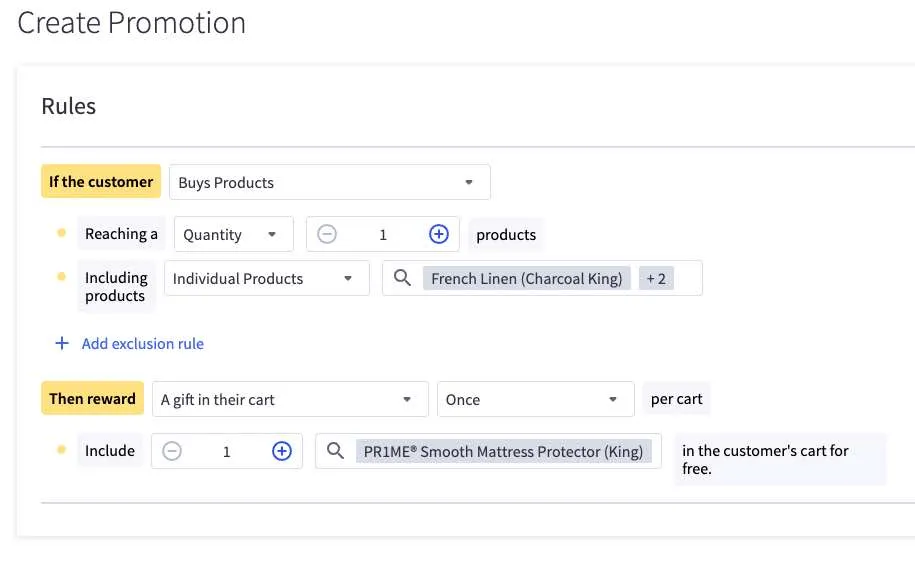Click the gift quantity input field
The height and width of the screenshot is (586, 915).
click(226, 451)
